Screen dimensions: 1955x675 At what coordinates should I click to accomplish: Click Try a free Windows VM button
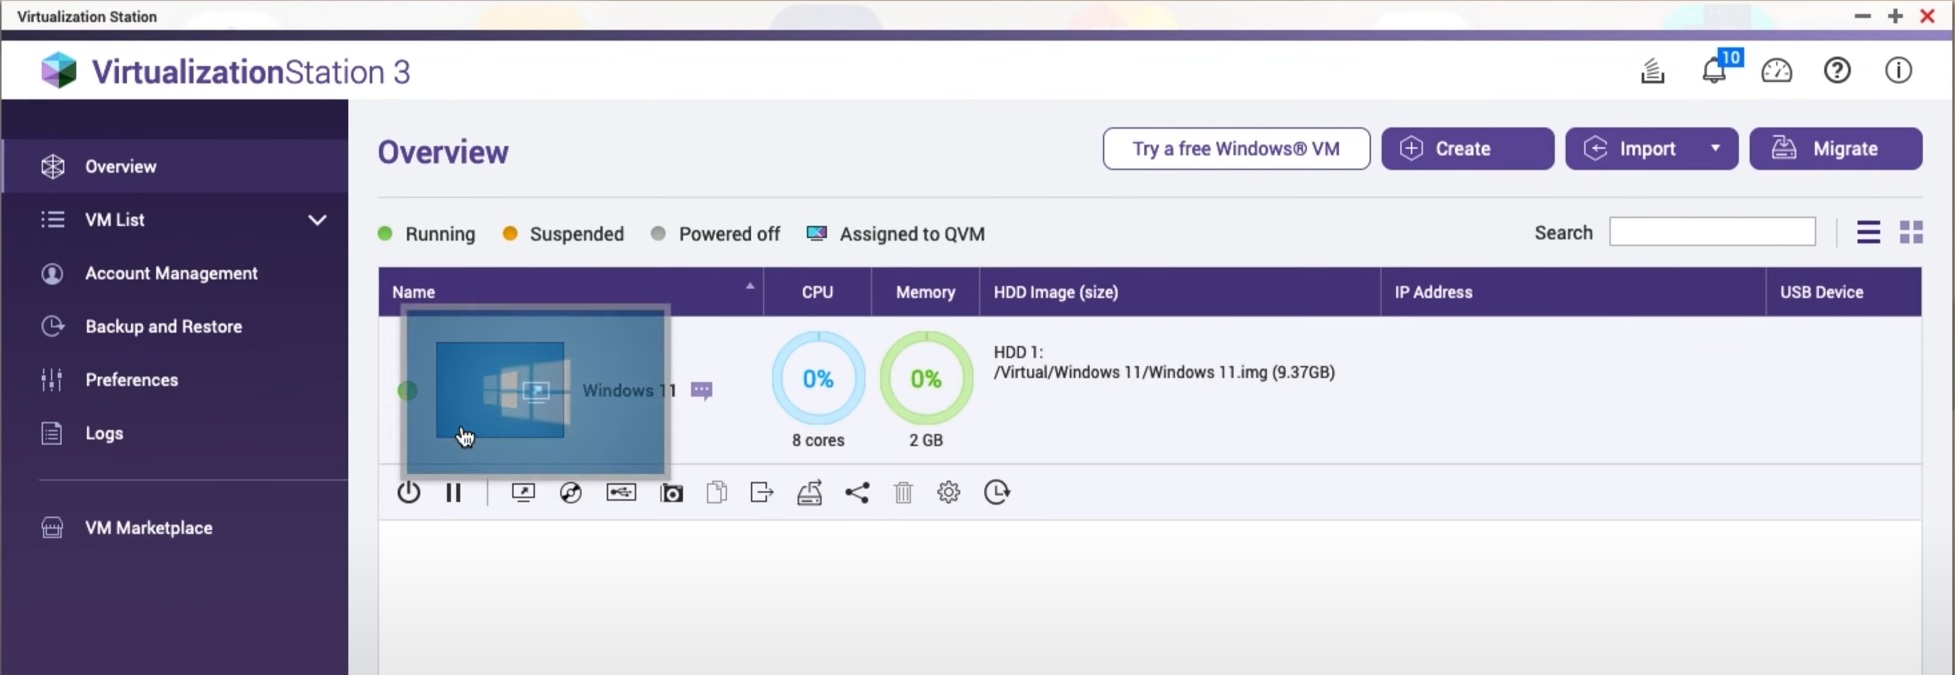point(1236,149)
